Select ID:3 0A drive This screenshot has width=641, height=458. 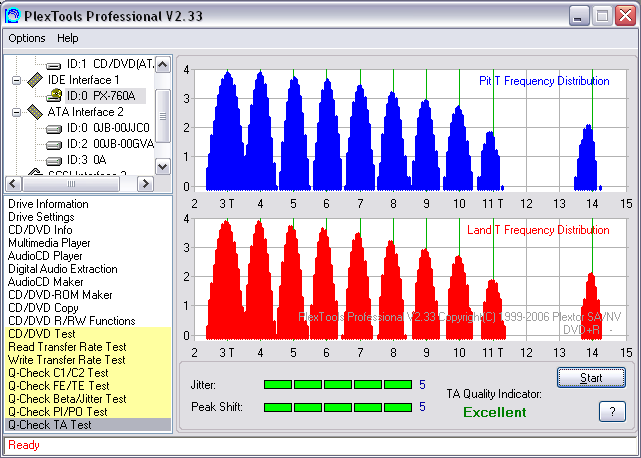pos(87,160)
